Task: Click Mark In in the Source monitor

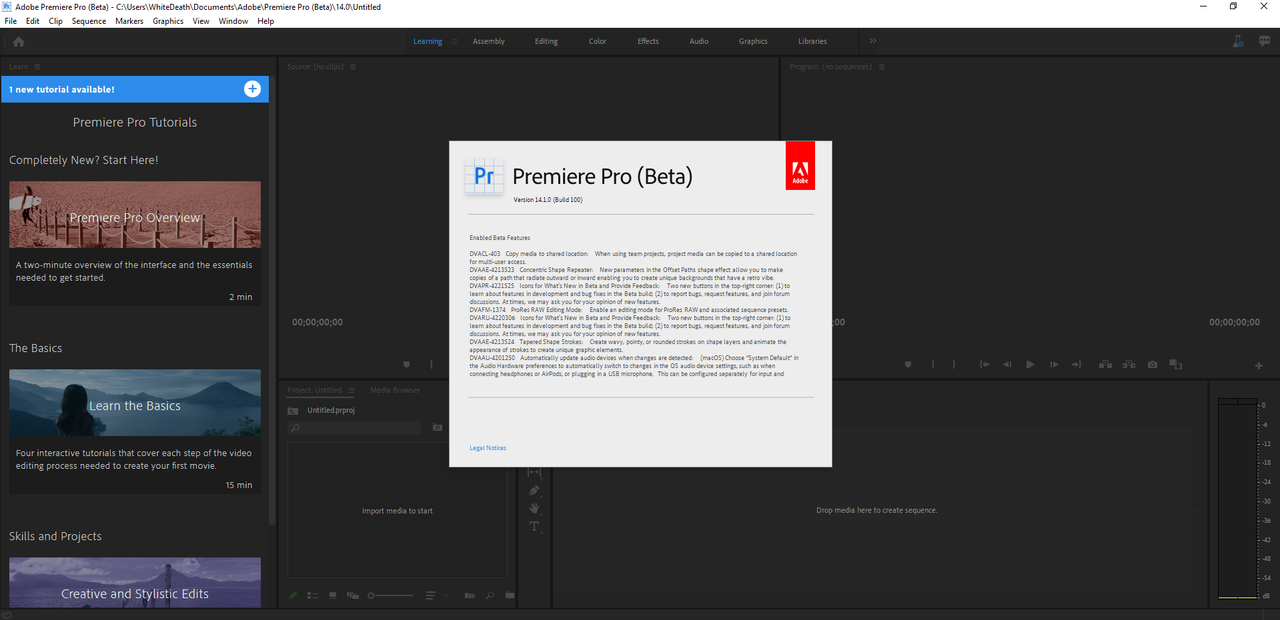Action: tap(431, 364)
